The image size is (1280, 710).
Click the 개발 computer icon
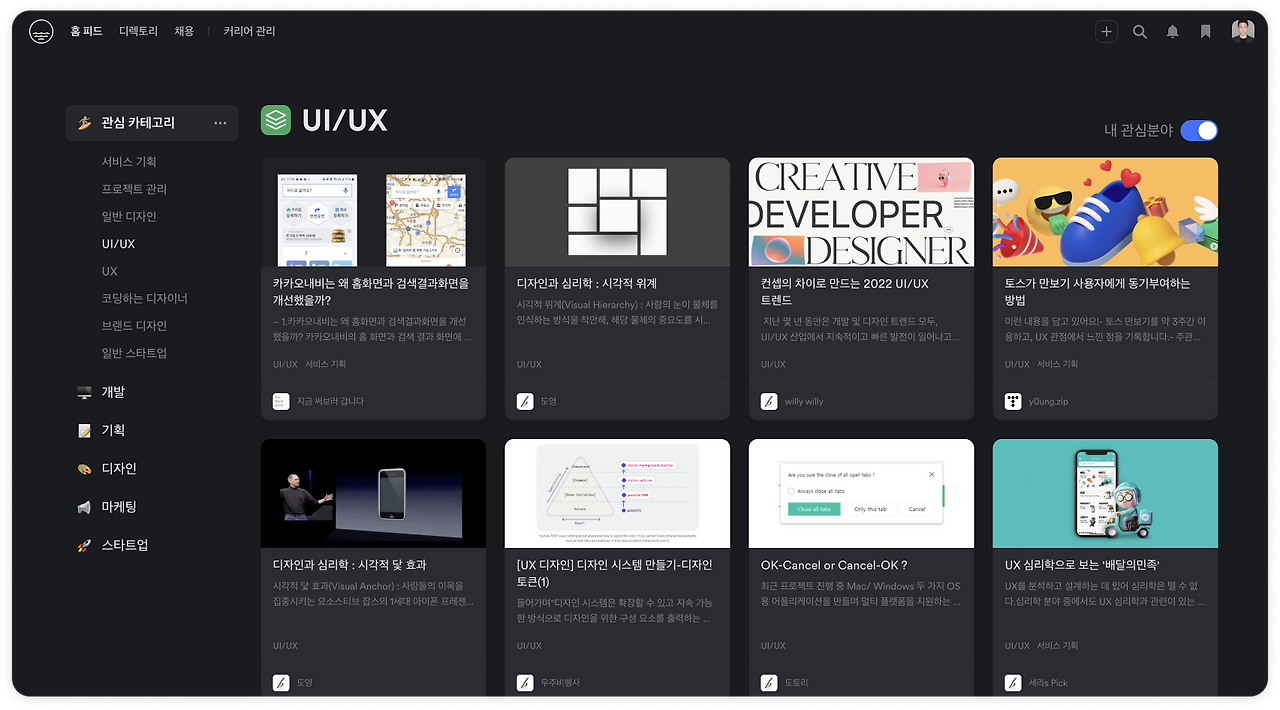click(85, 393)
